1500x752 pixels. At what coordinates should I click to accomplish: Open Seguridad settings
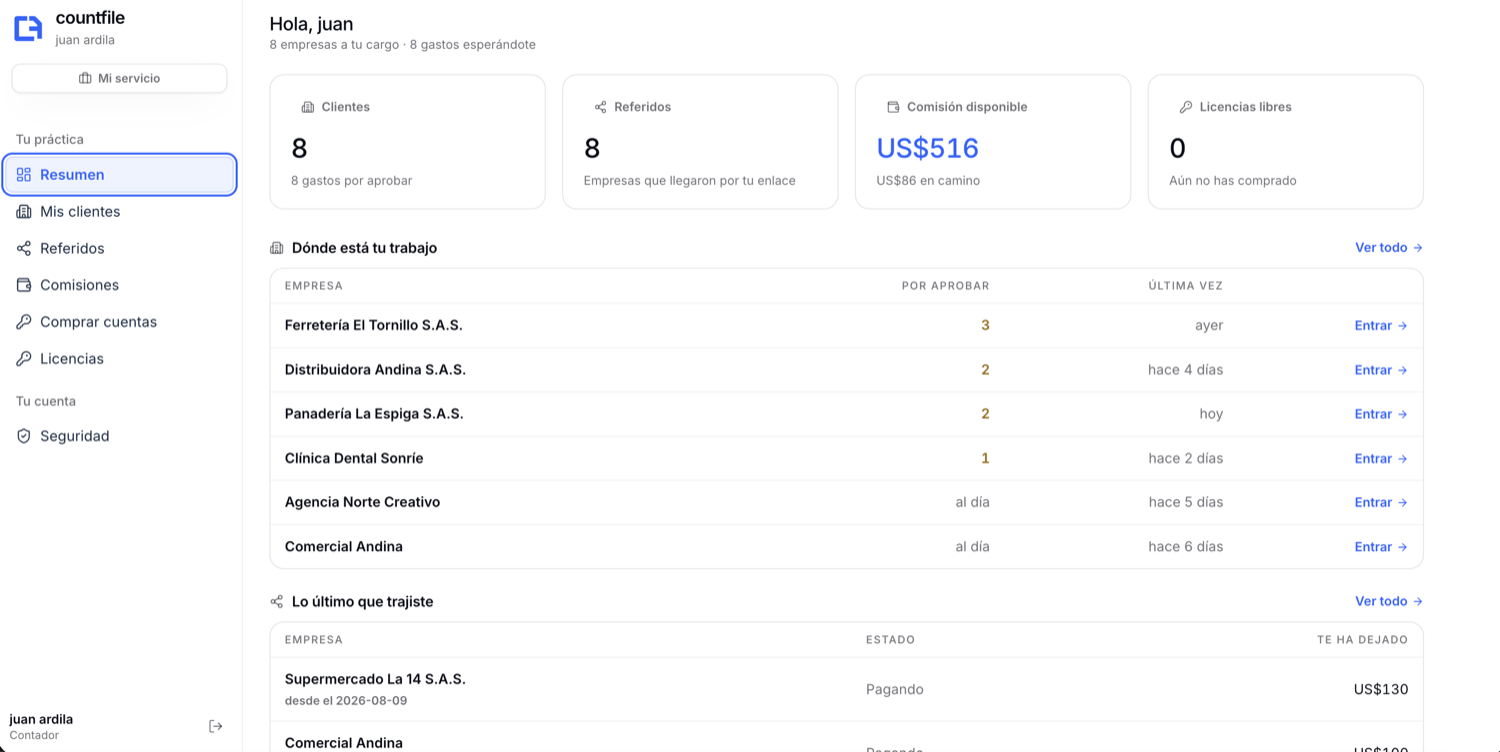[x=120, y=436]
